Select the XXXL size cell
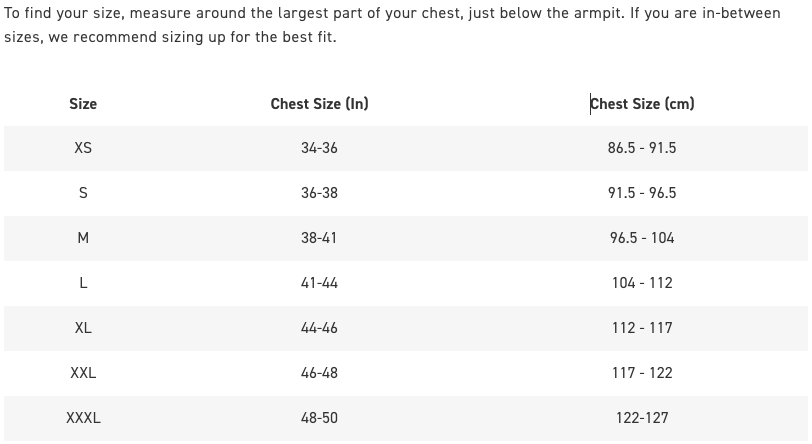Screen dimensions: 812x444 tap(83, 418)
